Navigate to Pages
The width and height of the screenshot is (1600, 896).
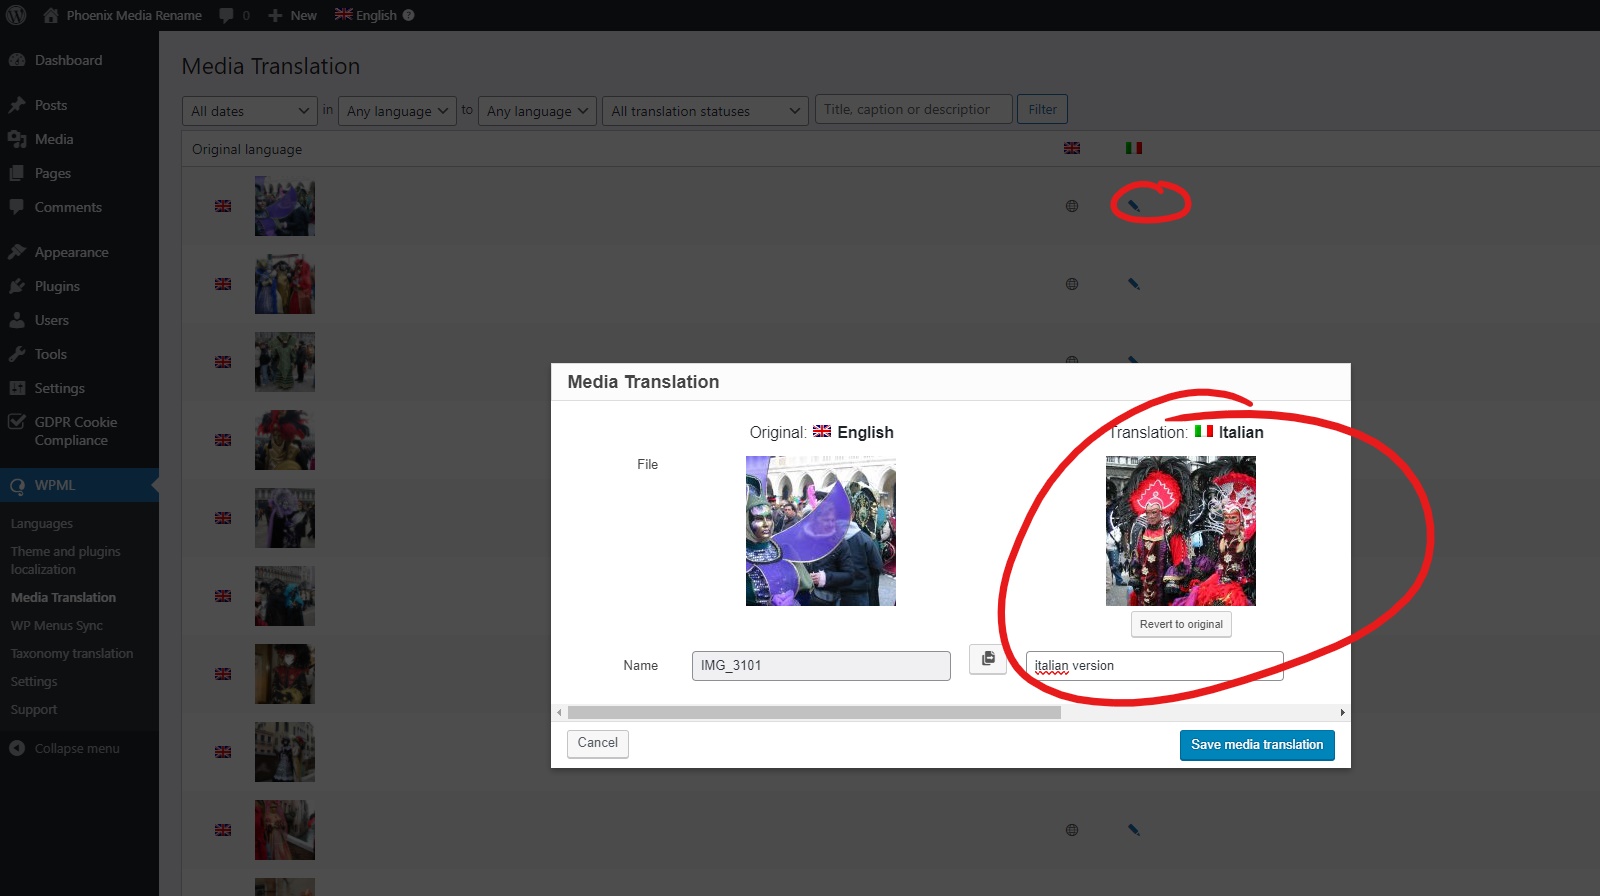click(53, 173)
